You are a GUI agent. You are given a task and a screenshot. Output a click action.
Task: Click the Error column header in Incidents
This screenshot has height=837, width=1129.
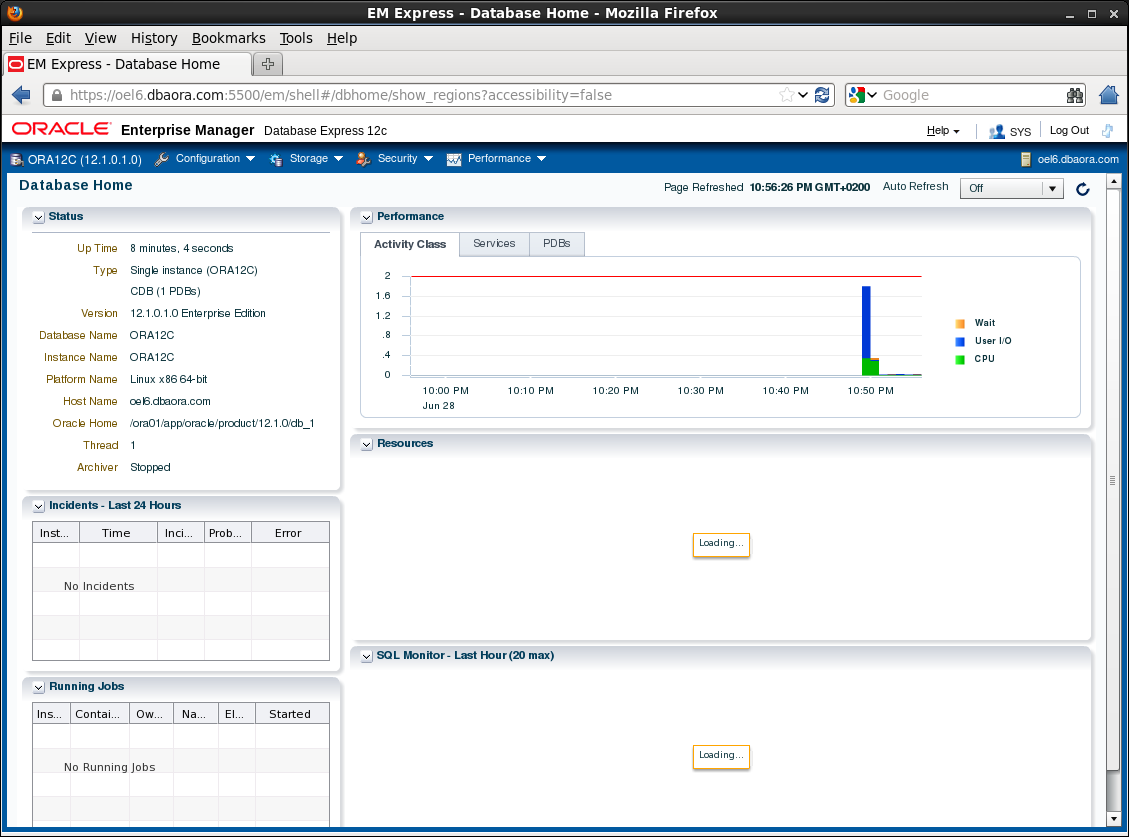coord(290,533)
